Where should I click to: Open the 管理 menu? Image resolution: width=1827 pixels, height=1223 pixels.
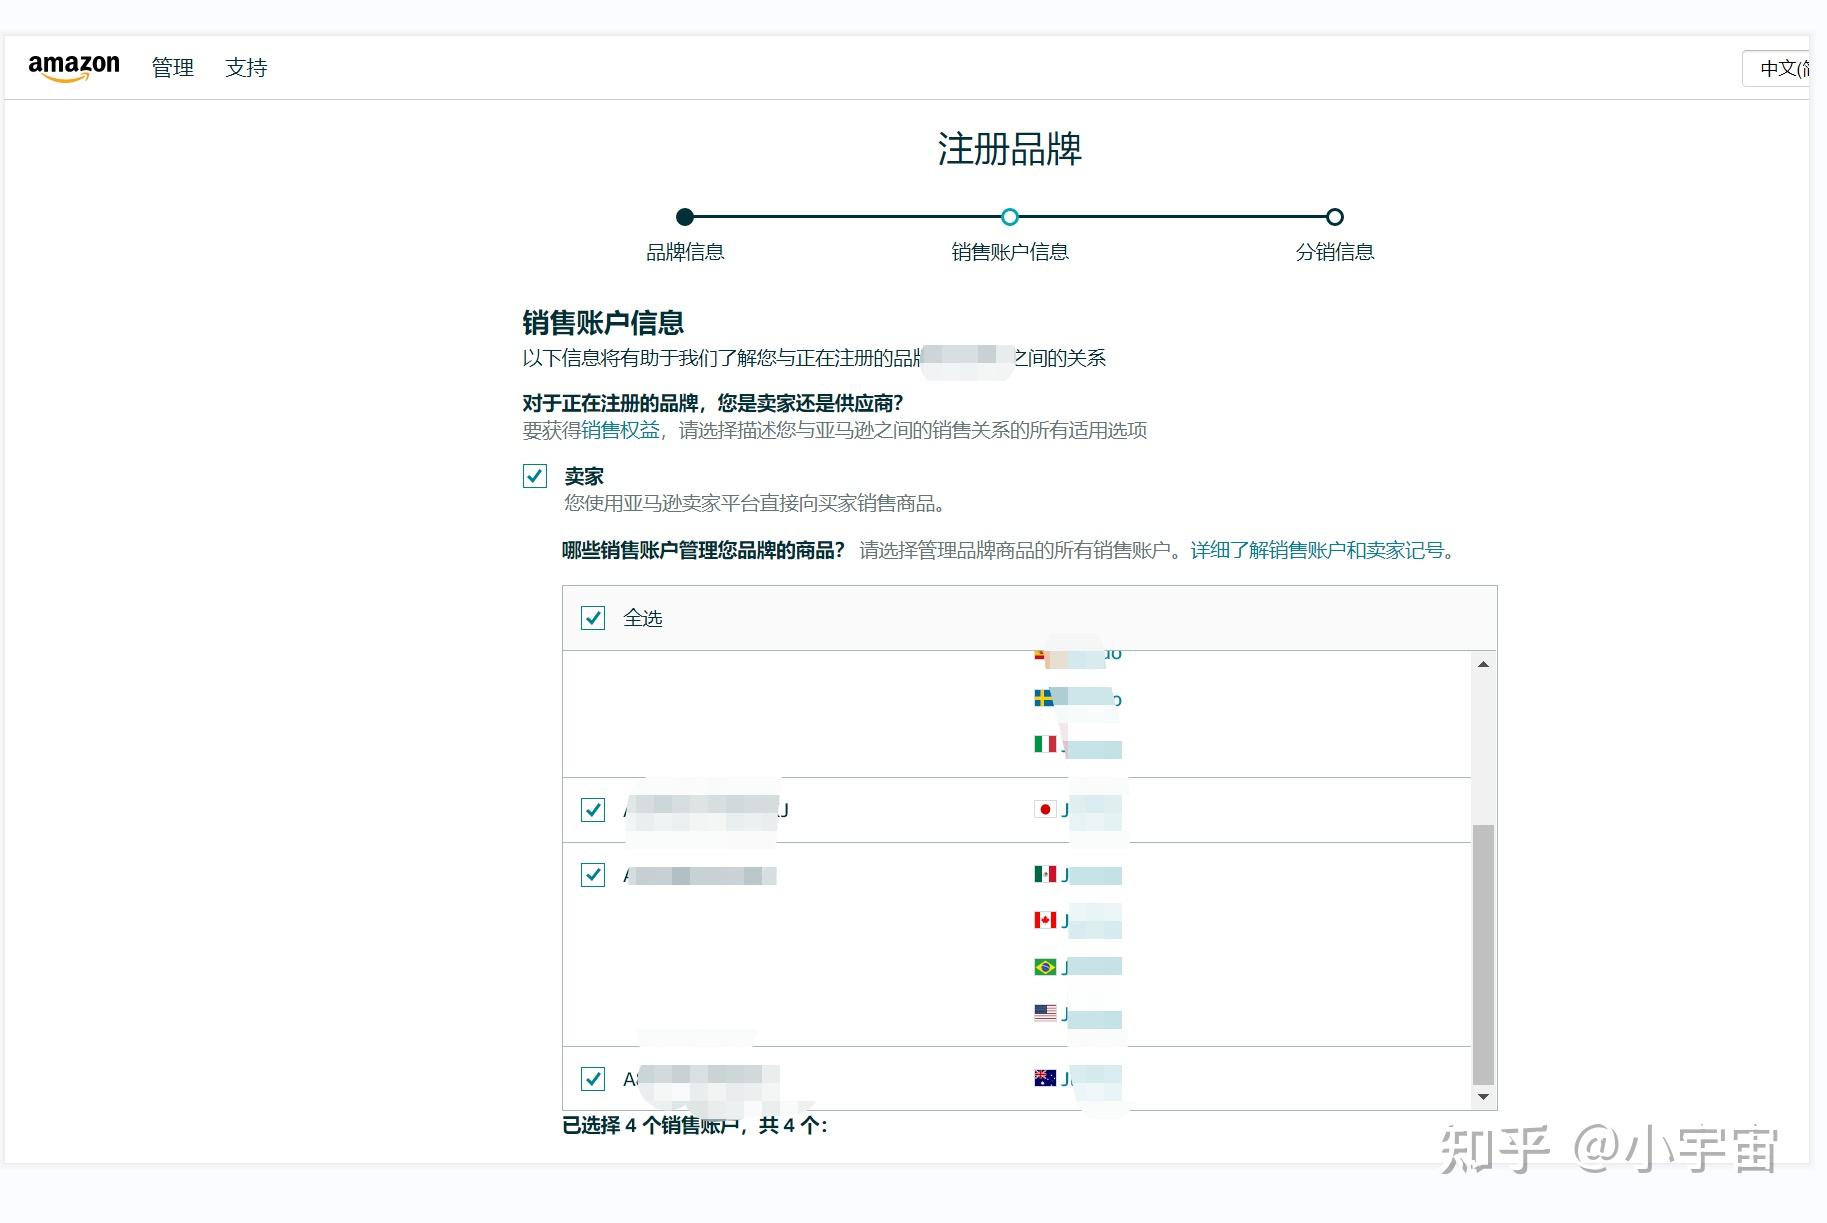click(x=172, y=68)
